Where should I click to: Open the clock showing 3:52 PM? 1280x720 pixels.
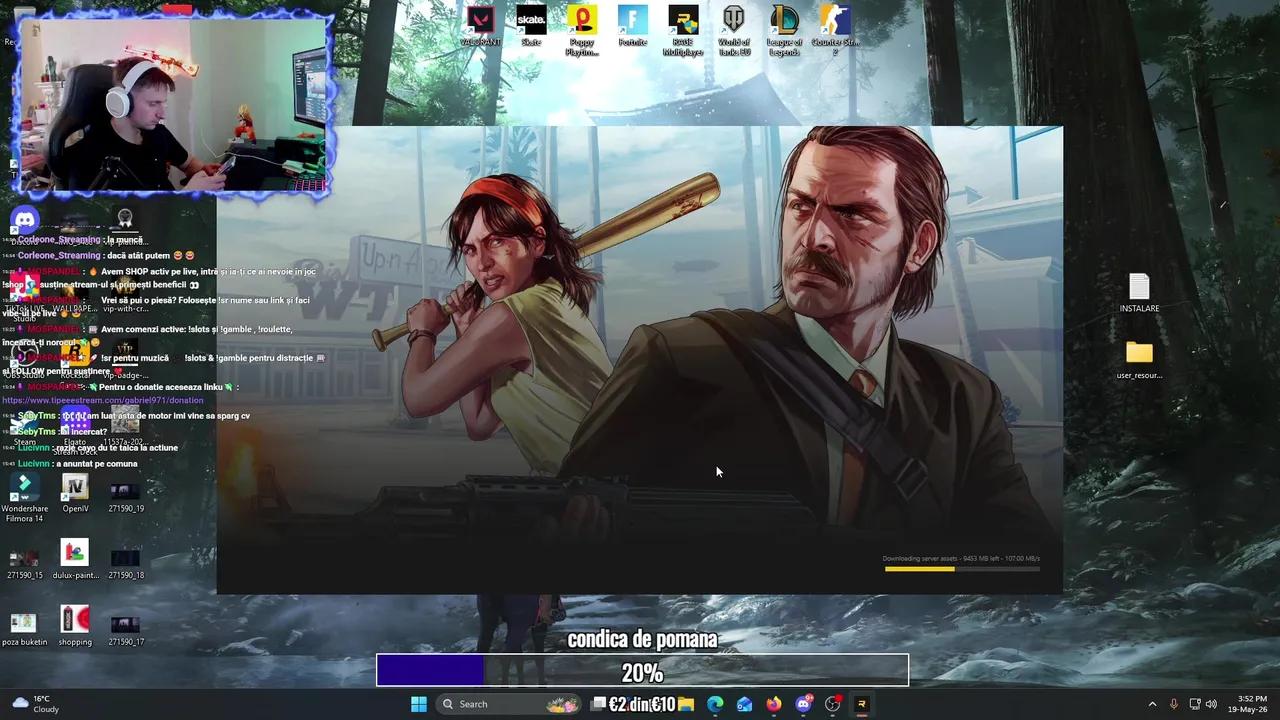[x=1252, y=704]
